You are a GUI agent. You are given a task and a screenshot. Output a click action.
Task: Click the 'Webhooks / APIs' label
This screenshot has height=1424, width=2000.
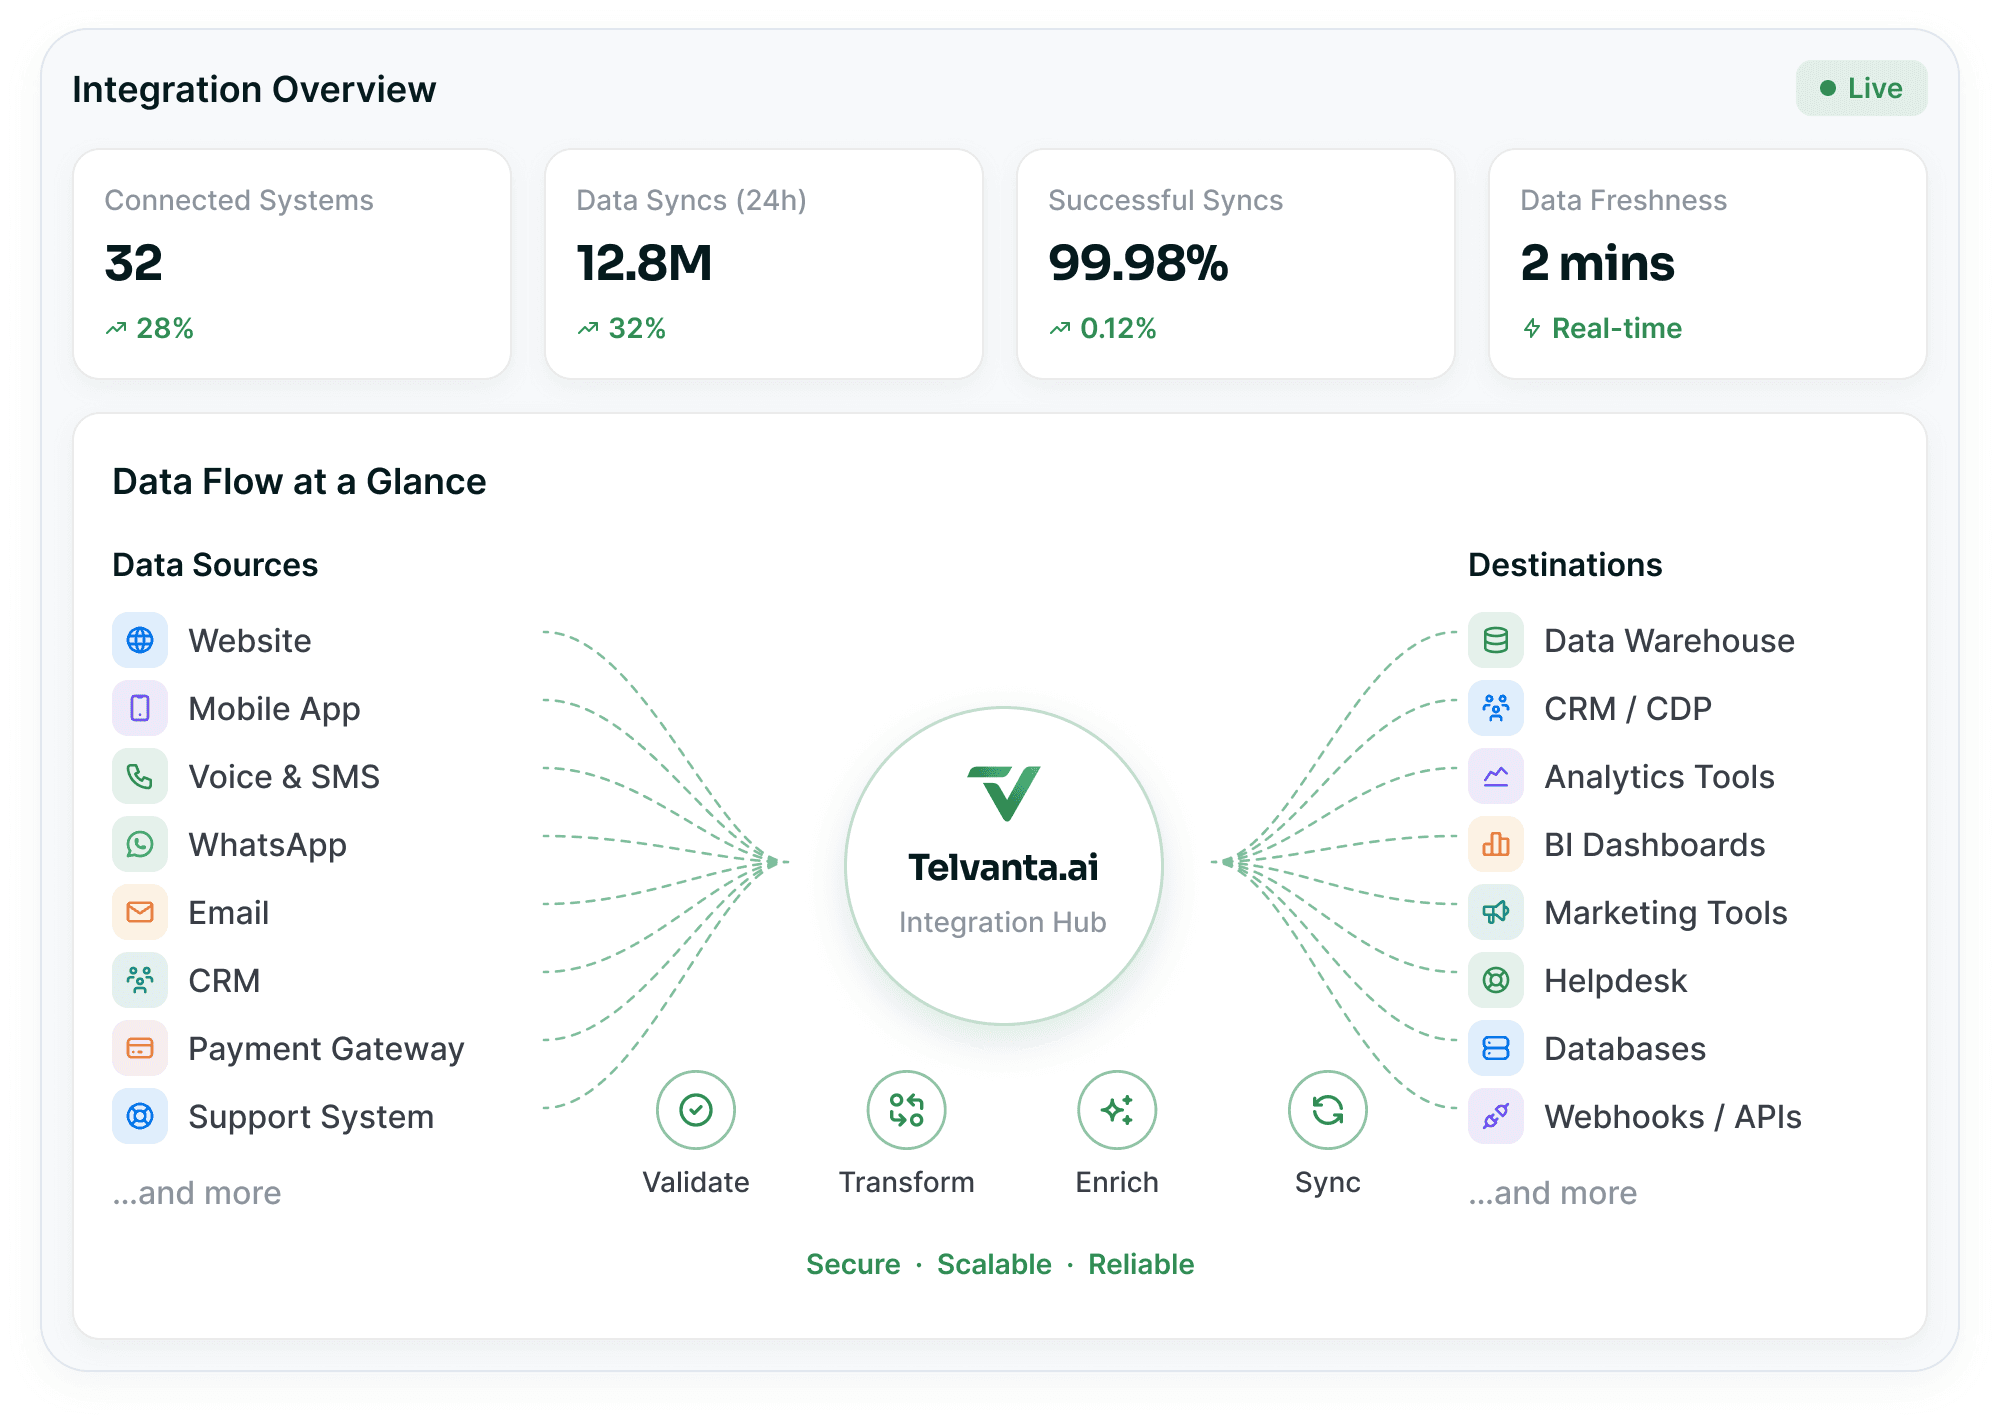tap(1673, 1117)
